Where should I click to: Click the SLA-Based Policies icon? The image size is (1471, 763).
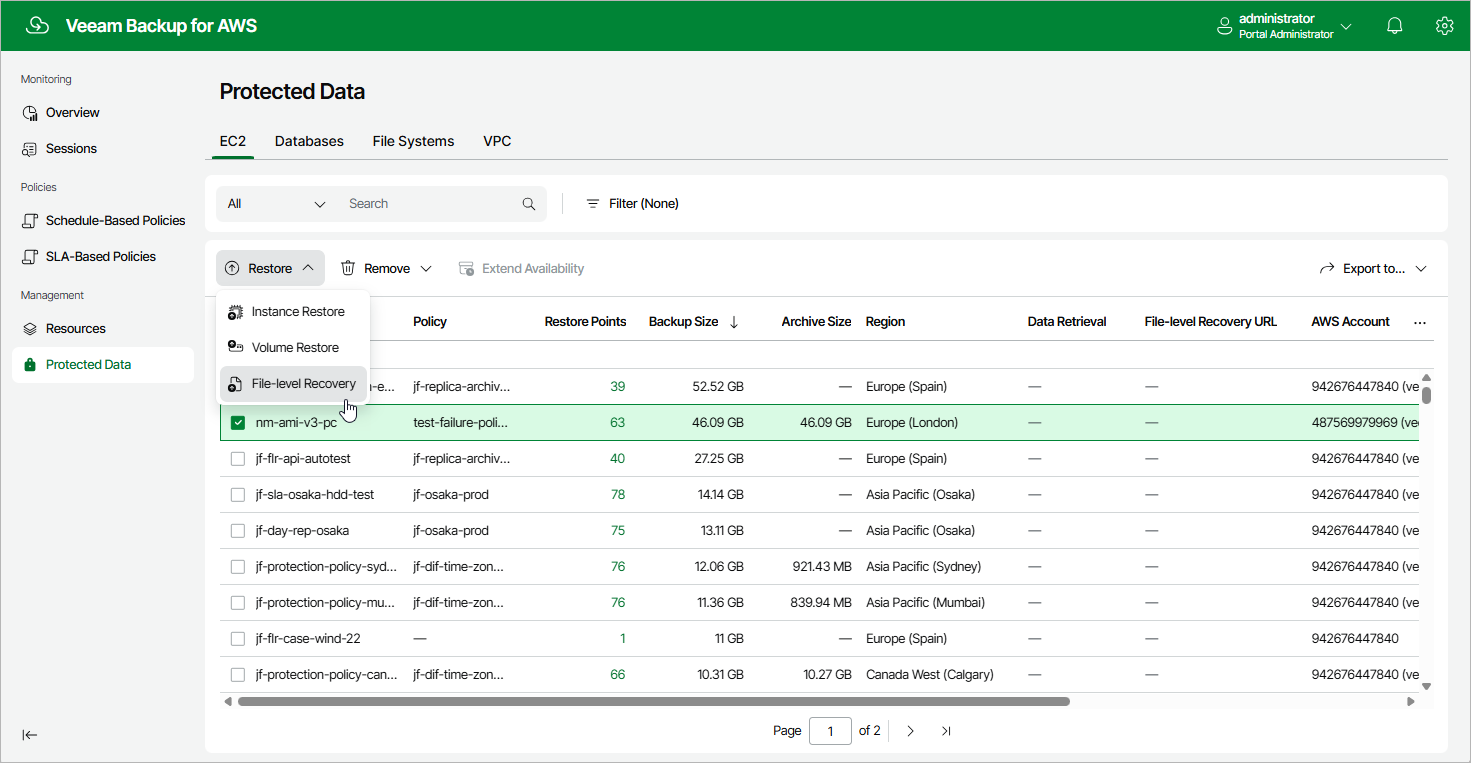[30, 257]
